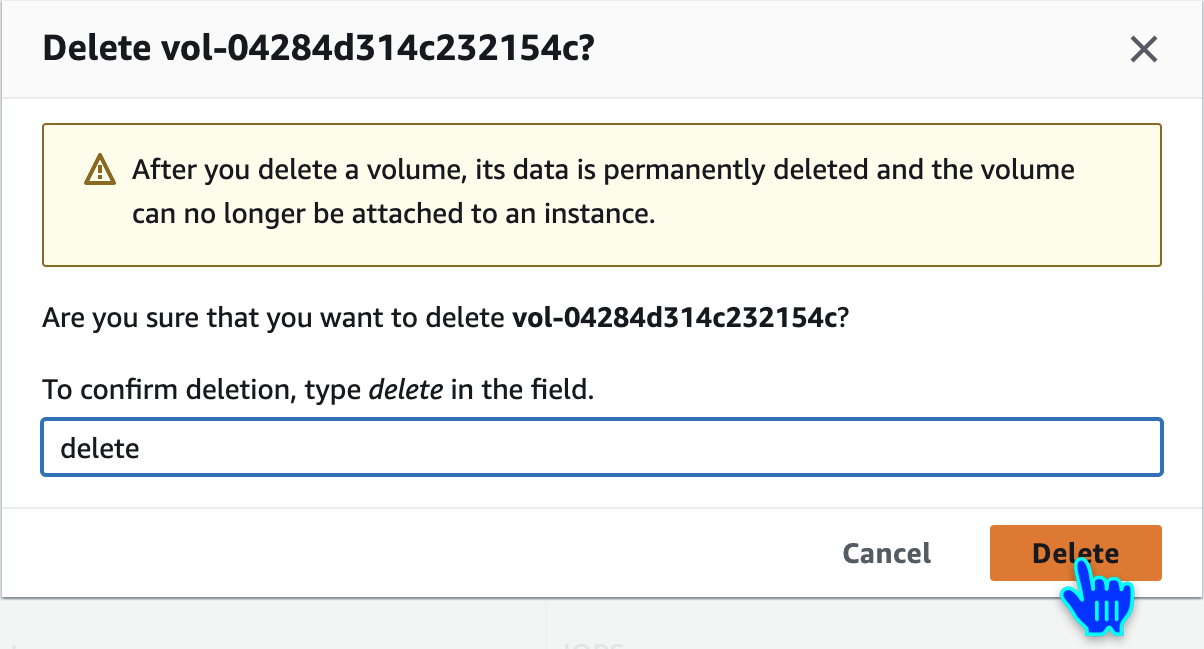Click the "Are you sure" question text

tap(270, 319)
